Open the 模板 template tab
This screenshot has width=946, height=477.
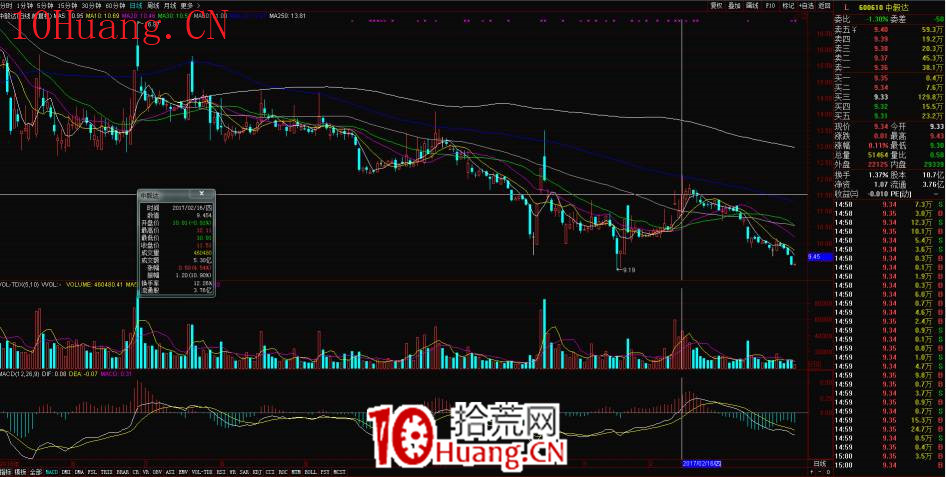click(21, 471)
